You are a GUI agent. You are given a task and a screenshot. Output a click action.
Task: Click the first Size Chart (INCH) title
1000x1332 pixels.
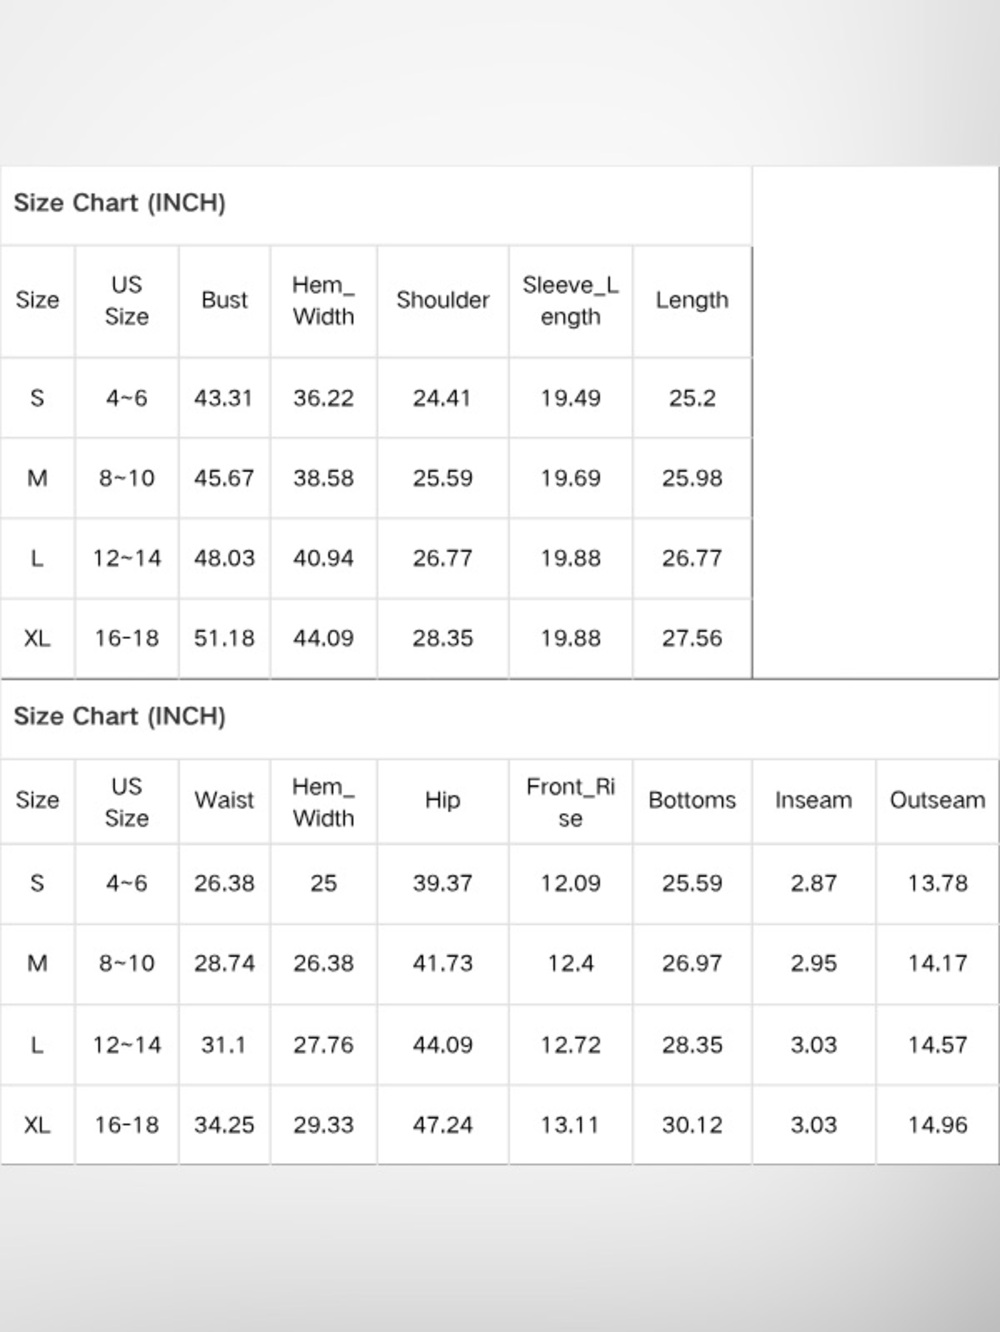pyautogui.click(x=119, y=203)
